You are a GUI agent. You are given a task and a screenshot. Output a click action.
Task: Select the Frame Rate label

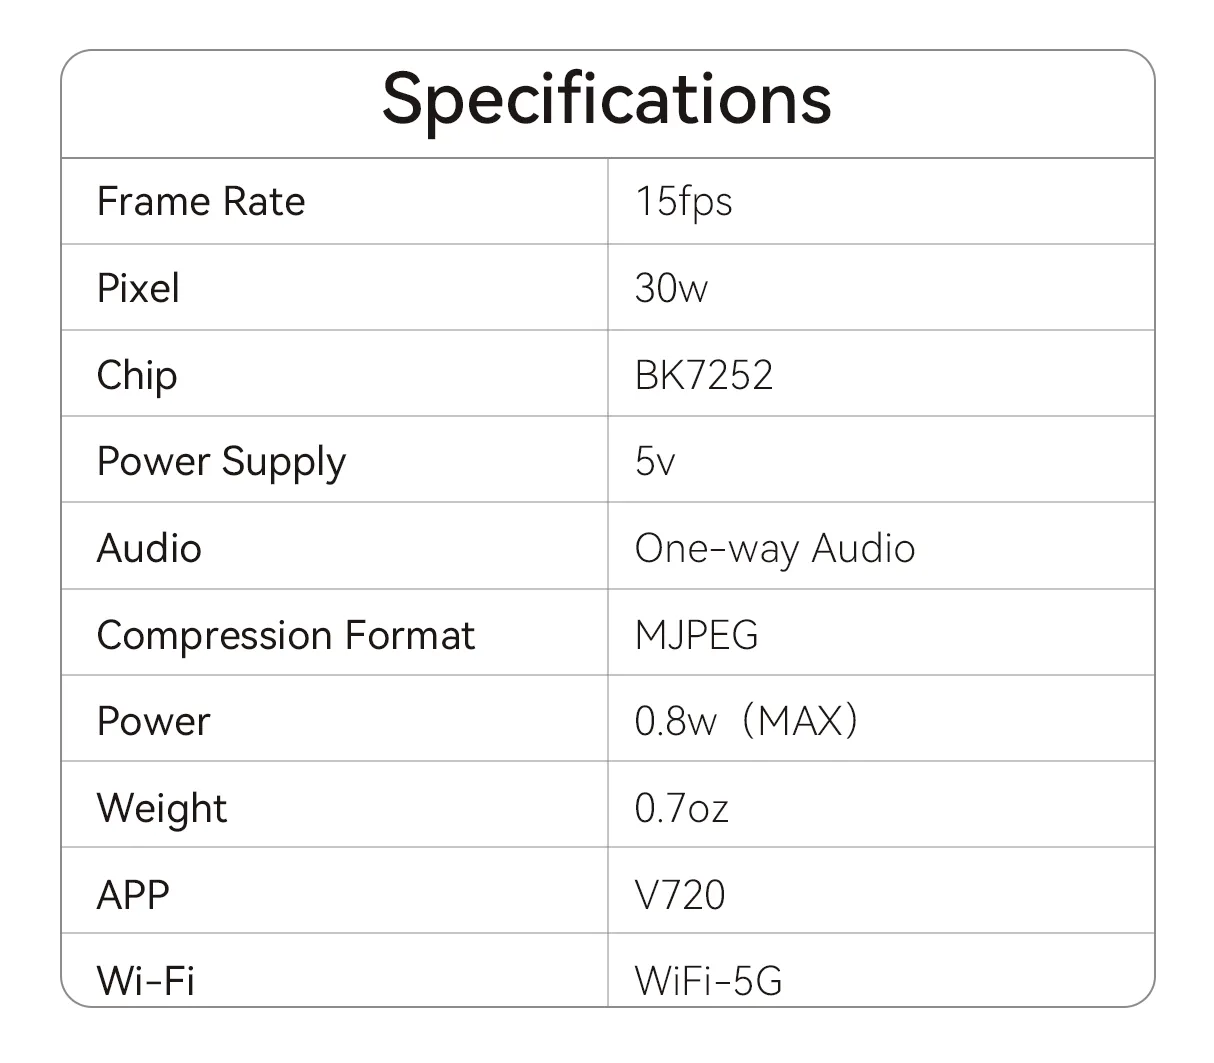(x=200, y=202)
